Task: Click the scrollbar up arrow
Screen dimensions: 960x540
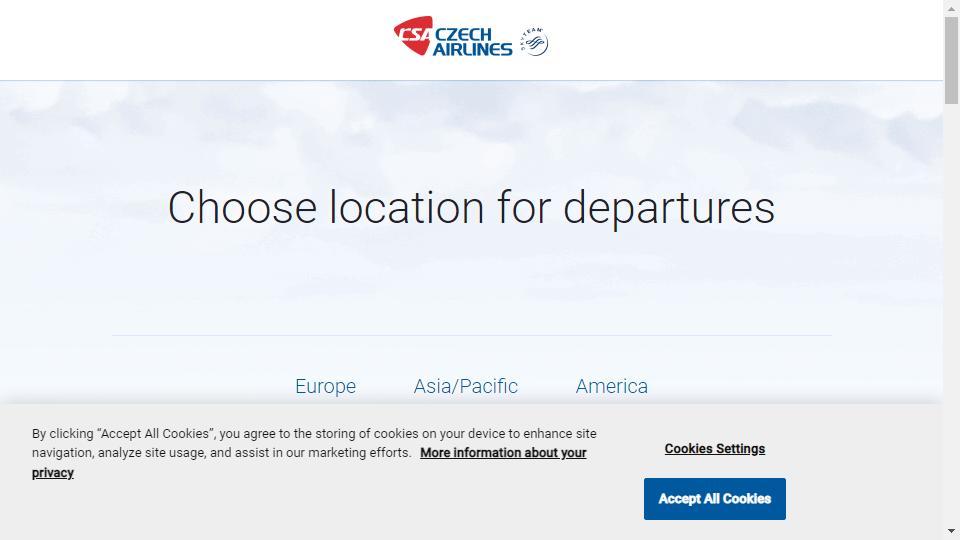Action: [x=951, y=9]
